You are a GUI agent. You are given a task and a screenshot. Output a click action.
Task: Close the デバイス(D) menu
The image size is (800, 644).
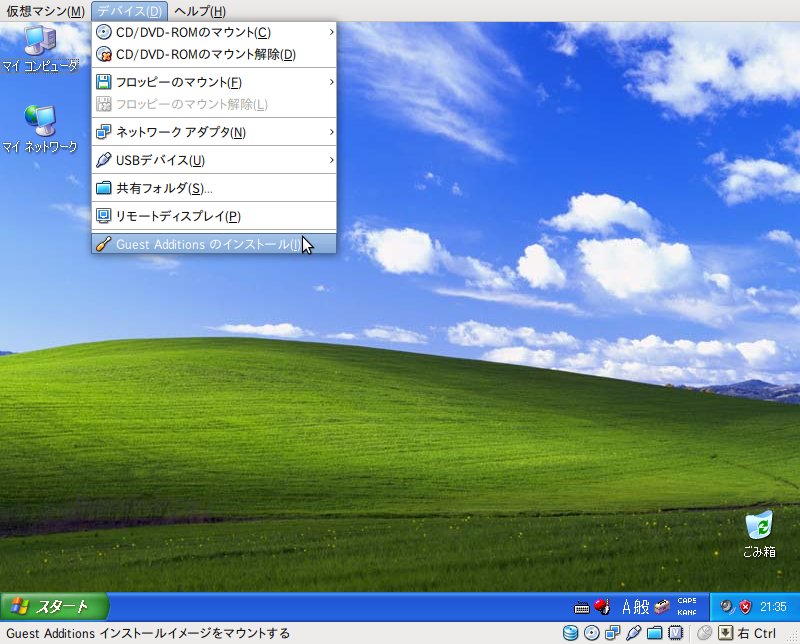129,11
